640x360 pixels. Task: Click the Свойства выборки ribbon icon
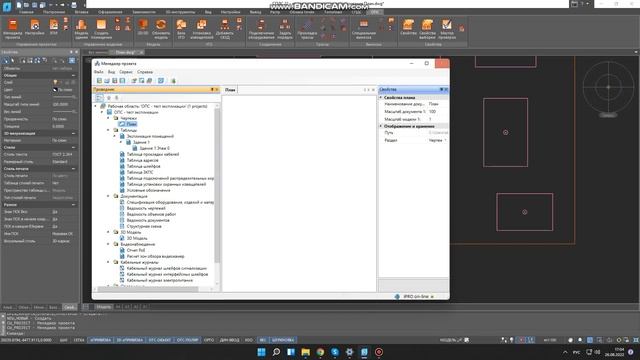[427, 29]
